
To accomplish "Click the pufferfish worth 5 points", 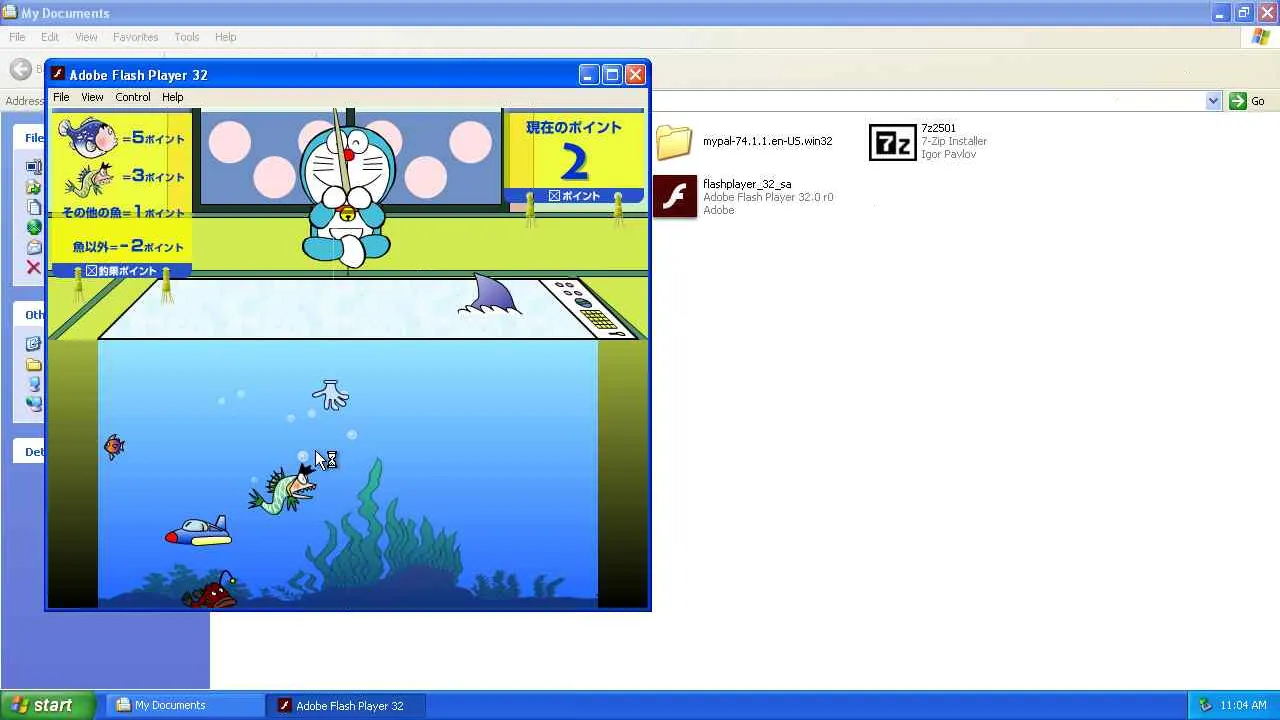I will click(88, 136).
